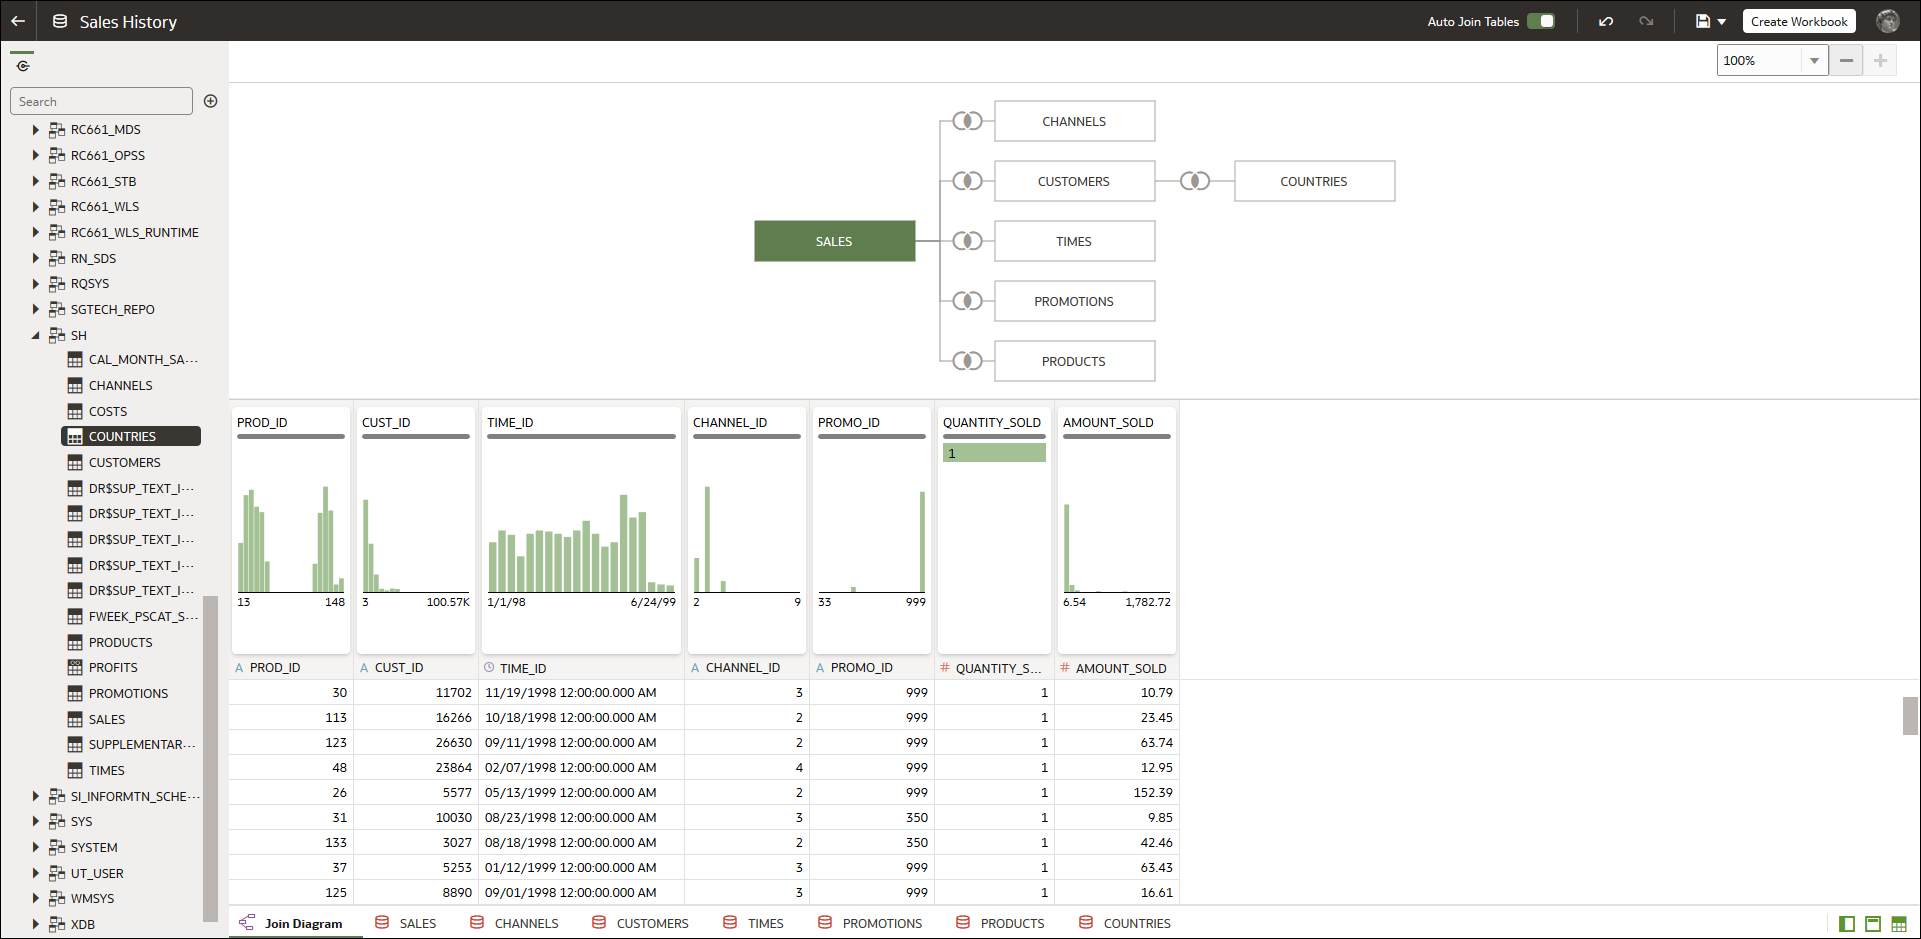Navigate back with the arrow button
This screenshot has height=939, width=1921.
click(x=18, y=21)
